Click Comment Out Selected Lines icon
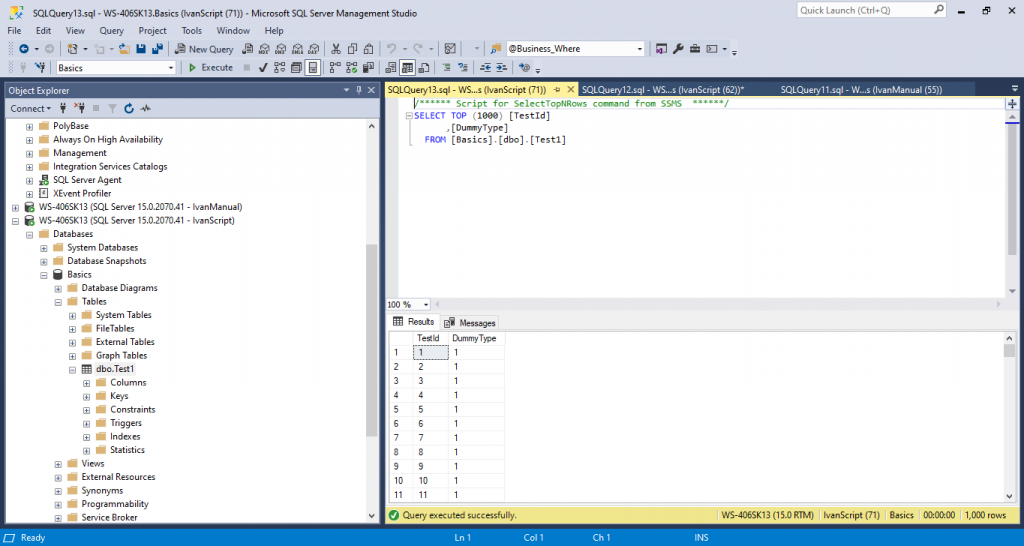 click(x=447, y=67)
